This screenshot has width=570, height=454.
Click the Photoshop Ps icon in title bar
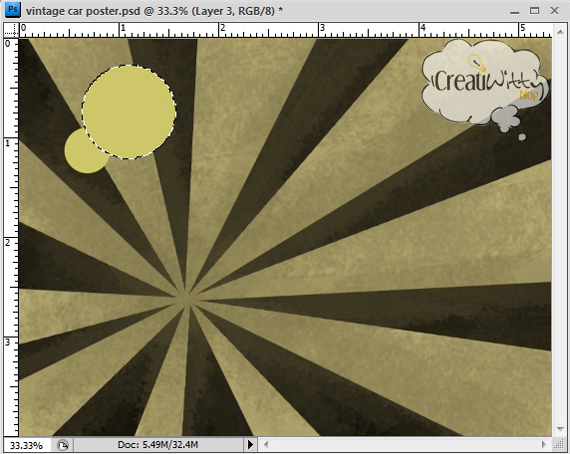tap(13, 10)
